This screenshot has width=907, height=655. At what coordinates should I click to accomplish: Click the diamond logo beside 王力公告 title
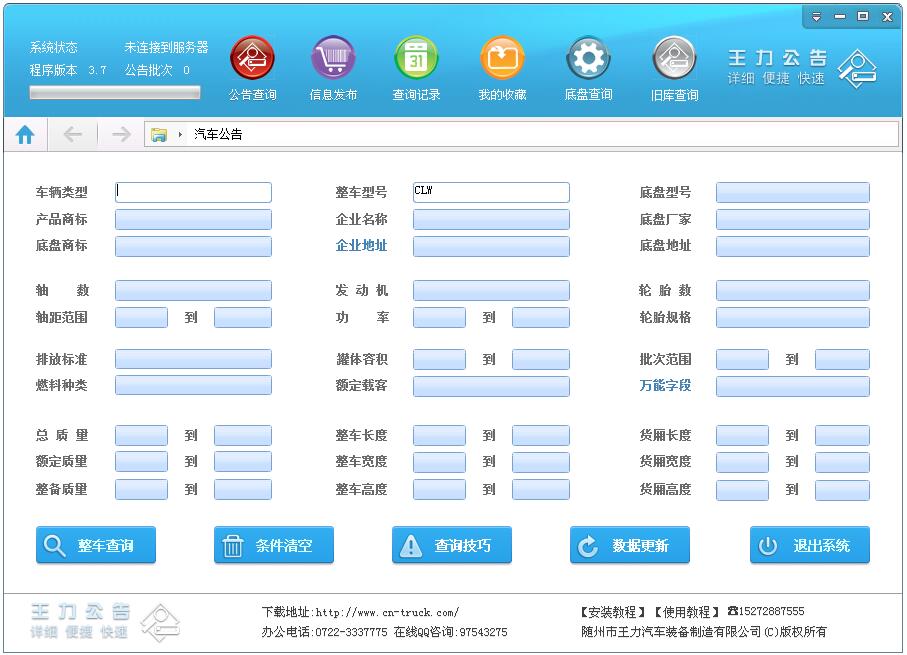pos(859,68)
